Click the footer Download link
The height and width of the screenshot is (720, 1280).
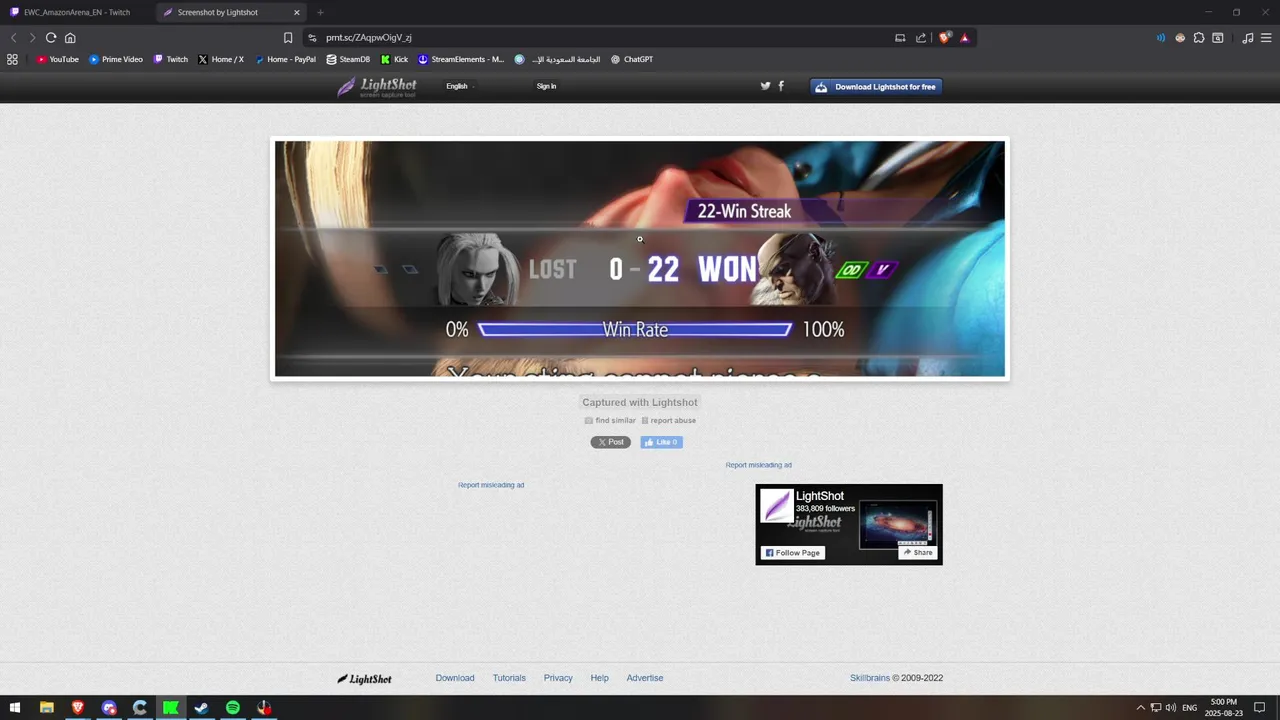[455, 678]
